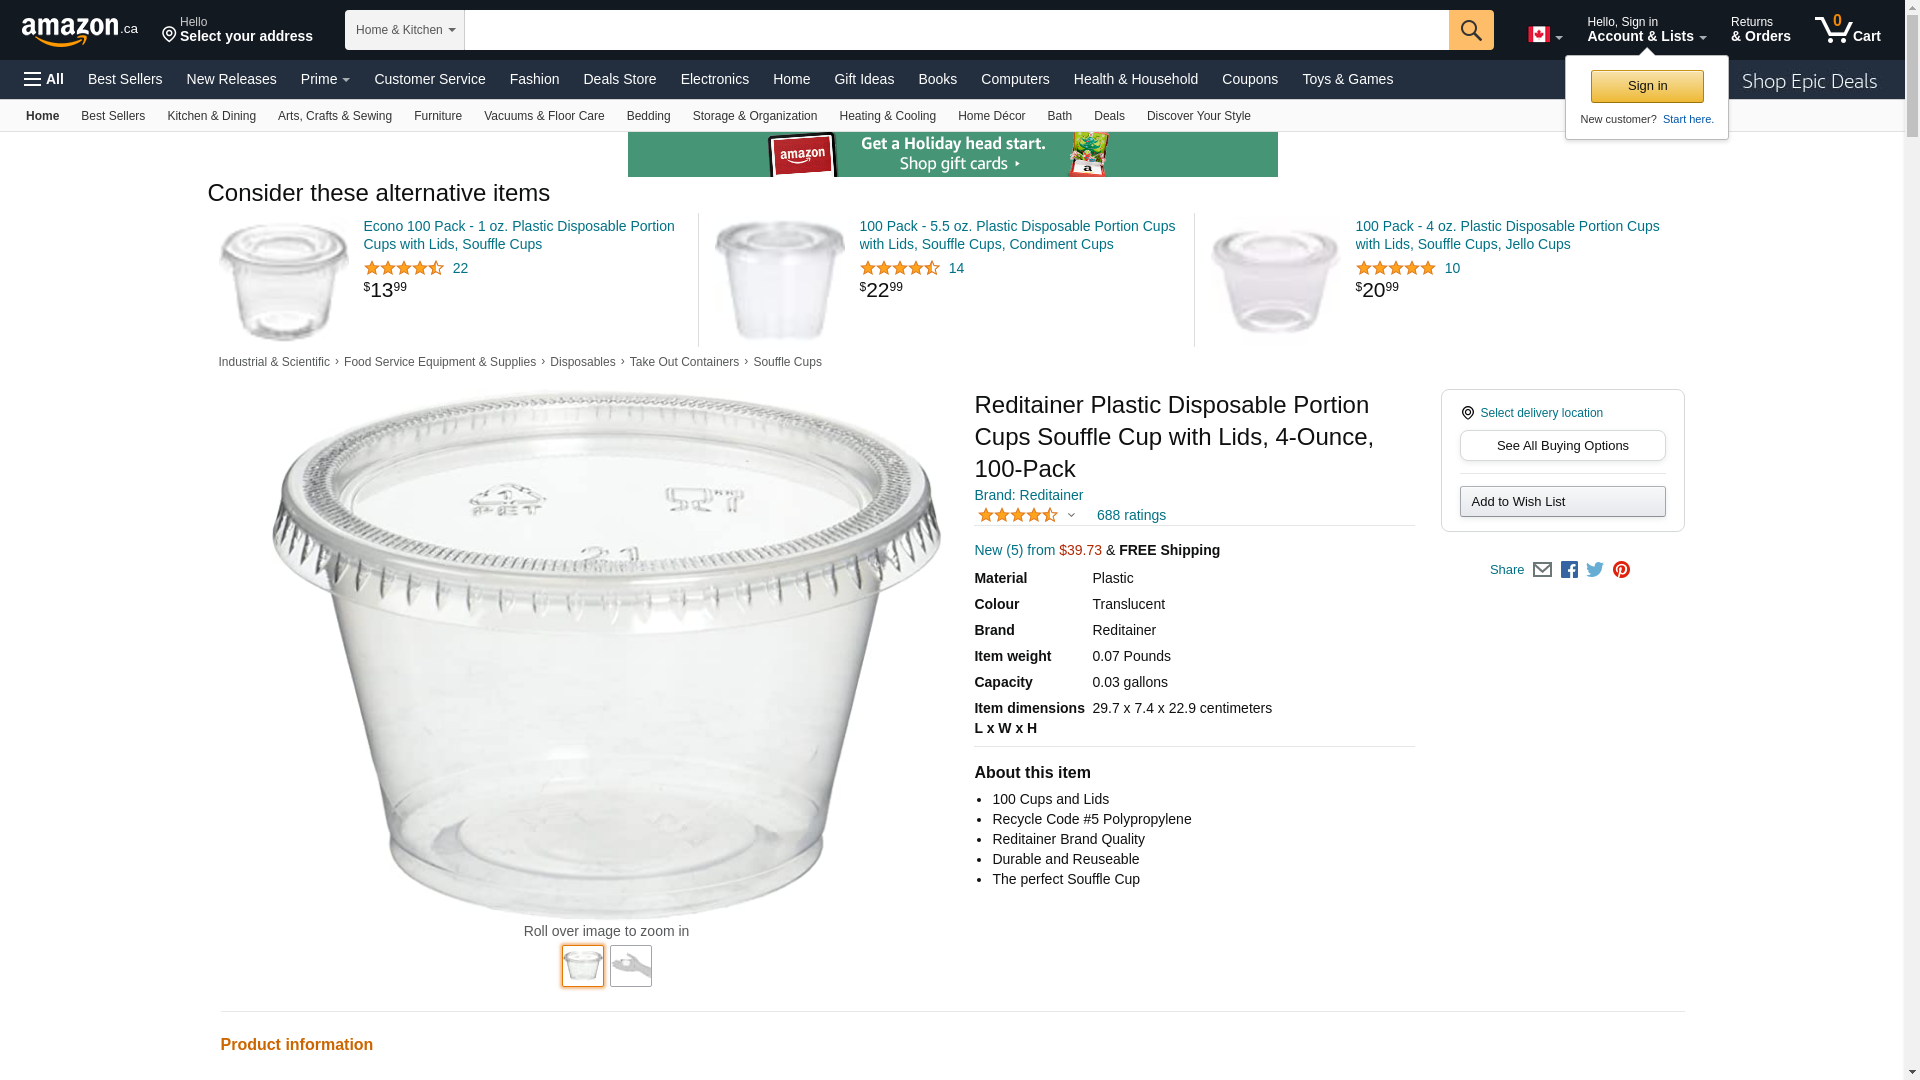Open the shopping cart
The image size is (1920, 1080).
click(1847, 30)
